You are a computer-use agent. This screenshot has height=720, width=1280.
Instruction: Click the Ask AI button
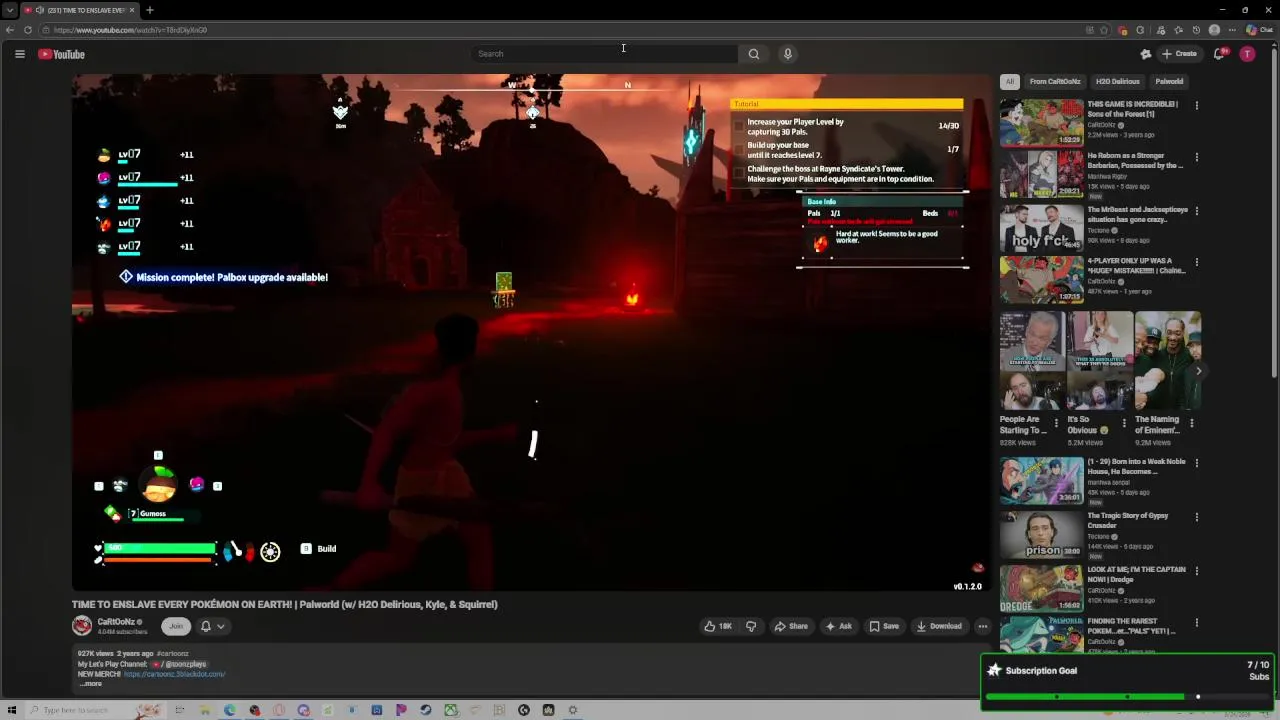[838, 626]
